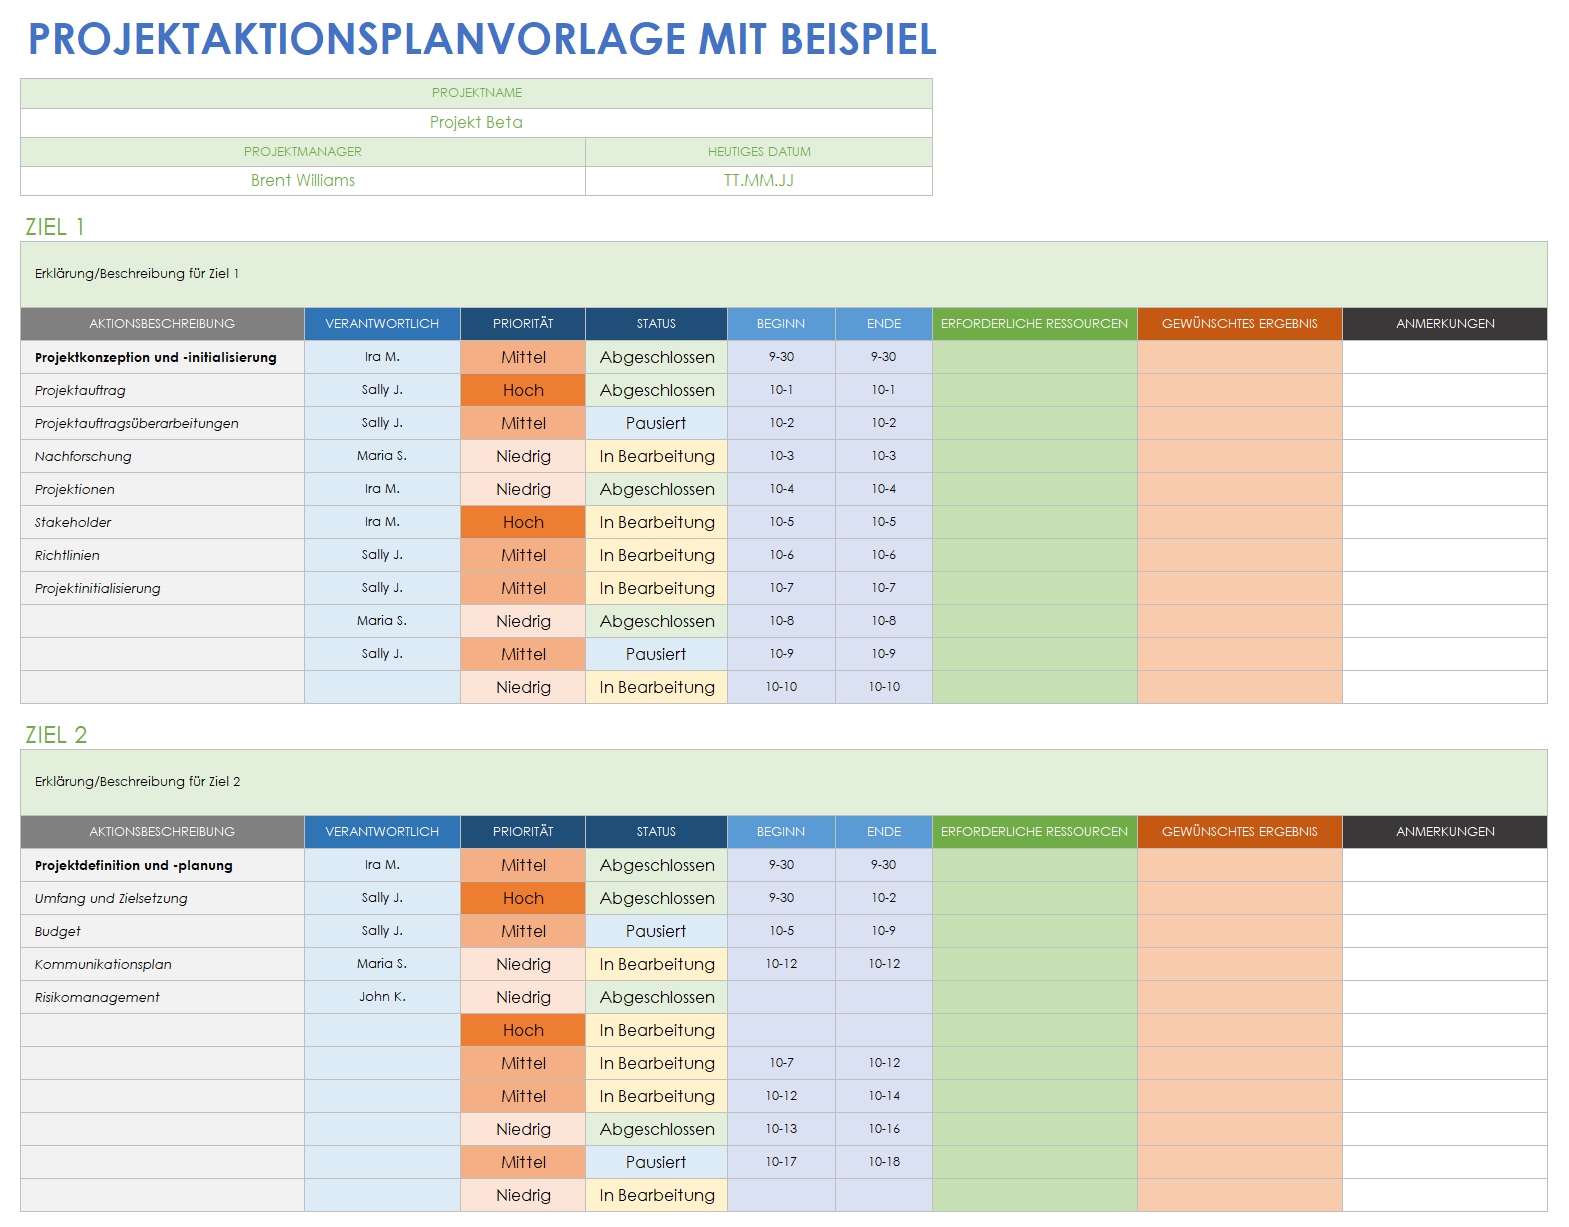Click 'Abgeschlossen' status in Projektionen row
This screenshot has width=1569, height=1227.
click(656, 489)
